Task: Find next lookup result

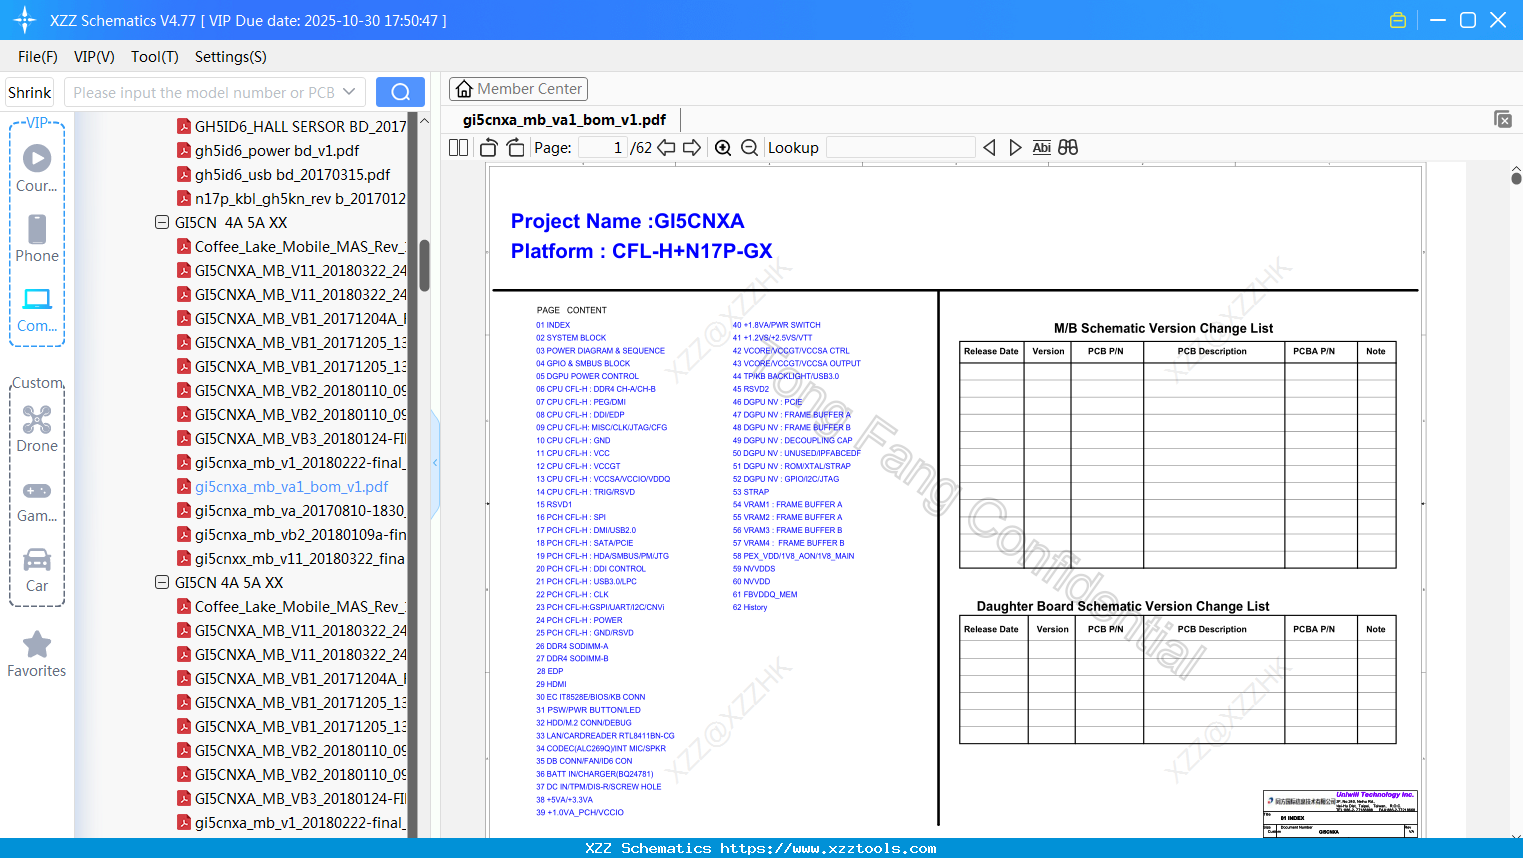Action: pos(1015,147)
